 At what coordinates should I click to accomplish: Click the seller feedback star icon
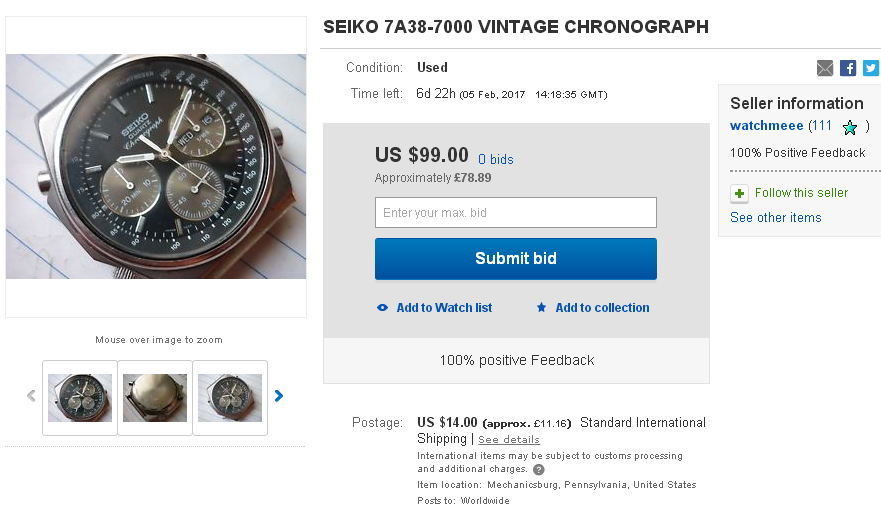[850, 127]
